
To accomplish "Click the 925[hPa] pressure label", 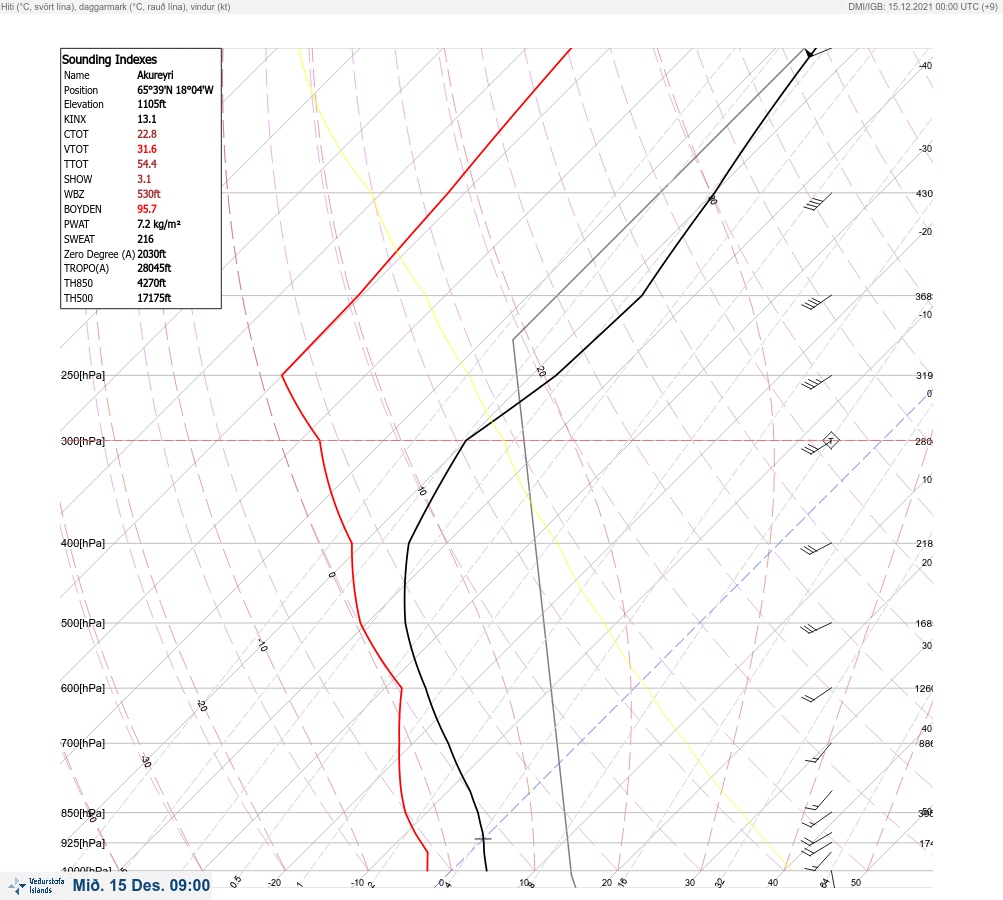I will (83, 843).
